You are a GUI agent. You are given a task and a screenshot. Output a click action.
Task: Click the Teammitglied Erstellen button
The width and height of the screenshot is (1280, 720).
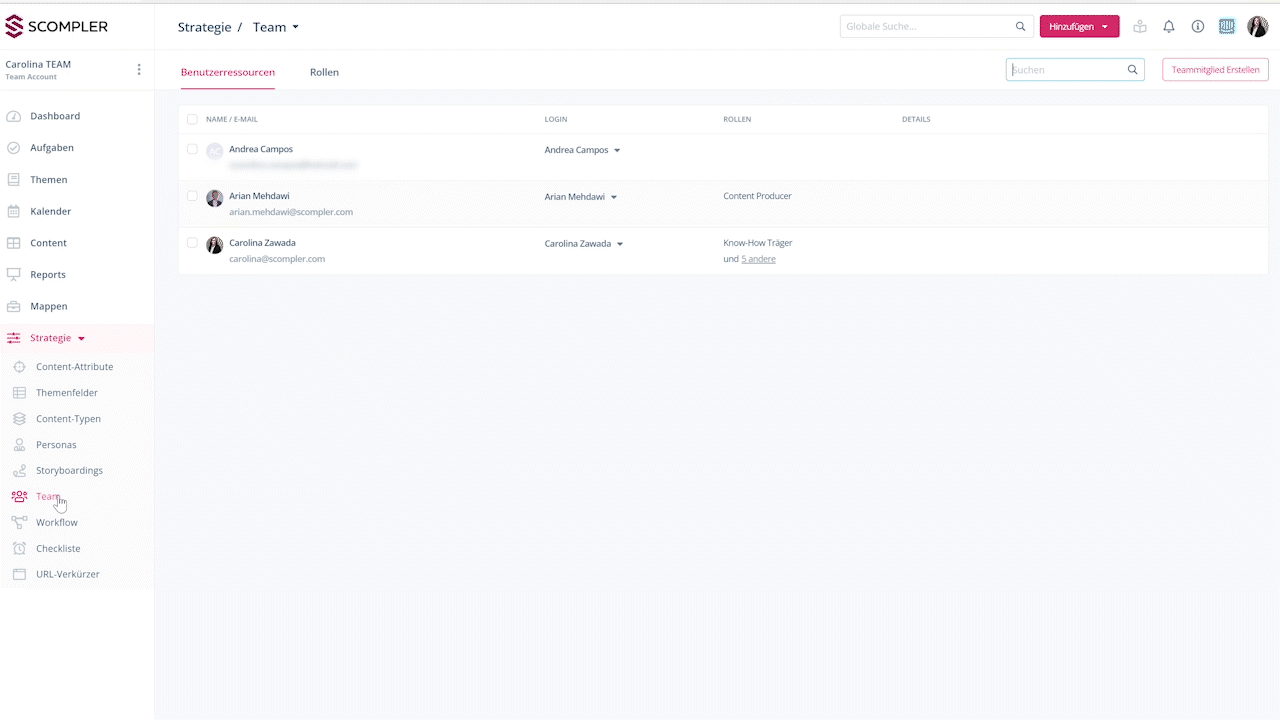click(x=1214, y=70)
